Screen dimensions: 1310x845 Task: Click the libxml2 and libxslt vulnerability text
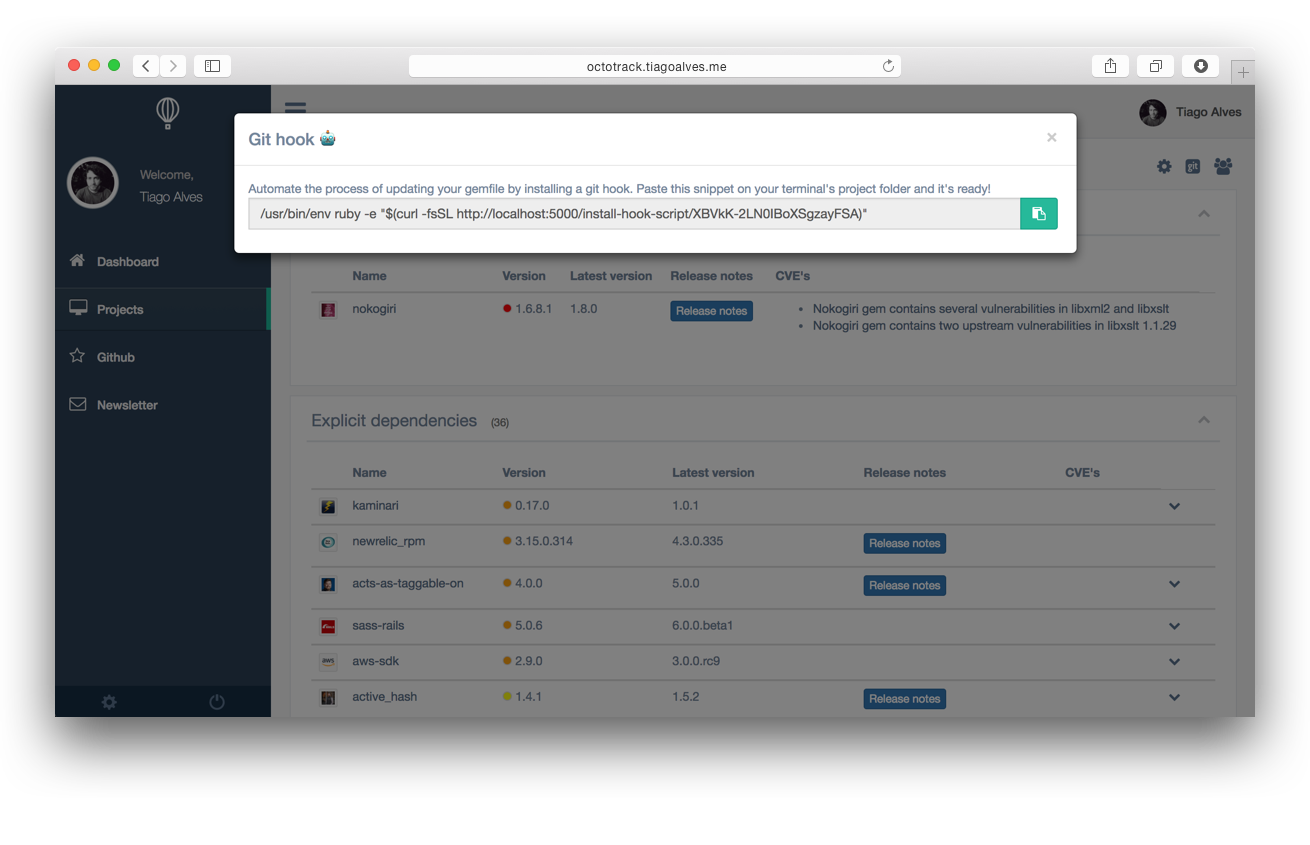pyautogui.click(x=991, y=309)
